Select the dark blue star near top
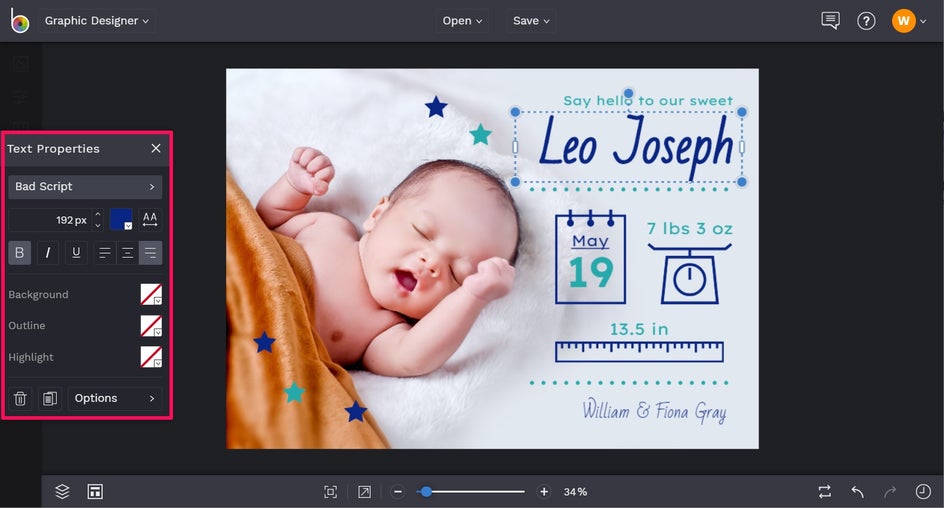Viewport: 944px width, 508px height. (436, 107)
